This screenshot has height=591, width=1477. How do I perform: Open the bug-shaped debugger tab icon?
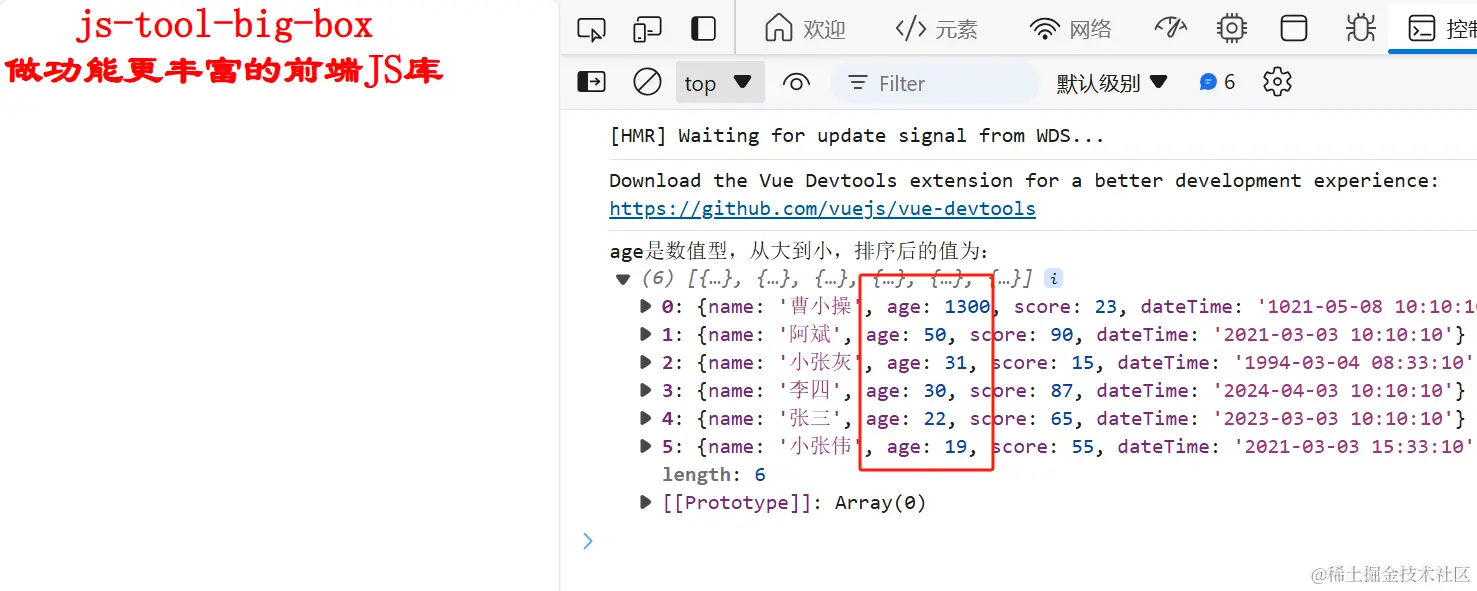1360,28
